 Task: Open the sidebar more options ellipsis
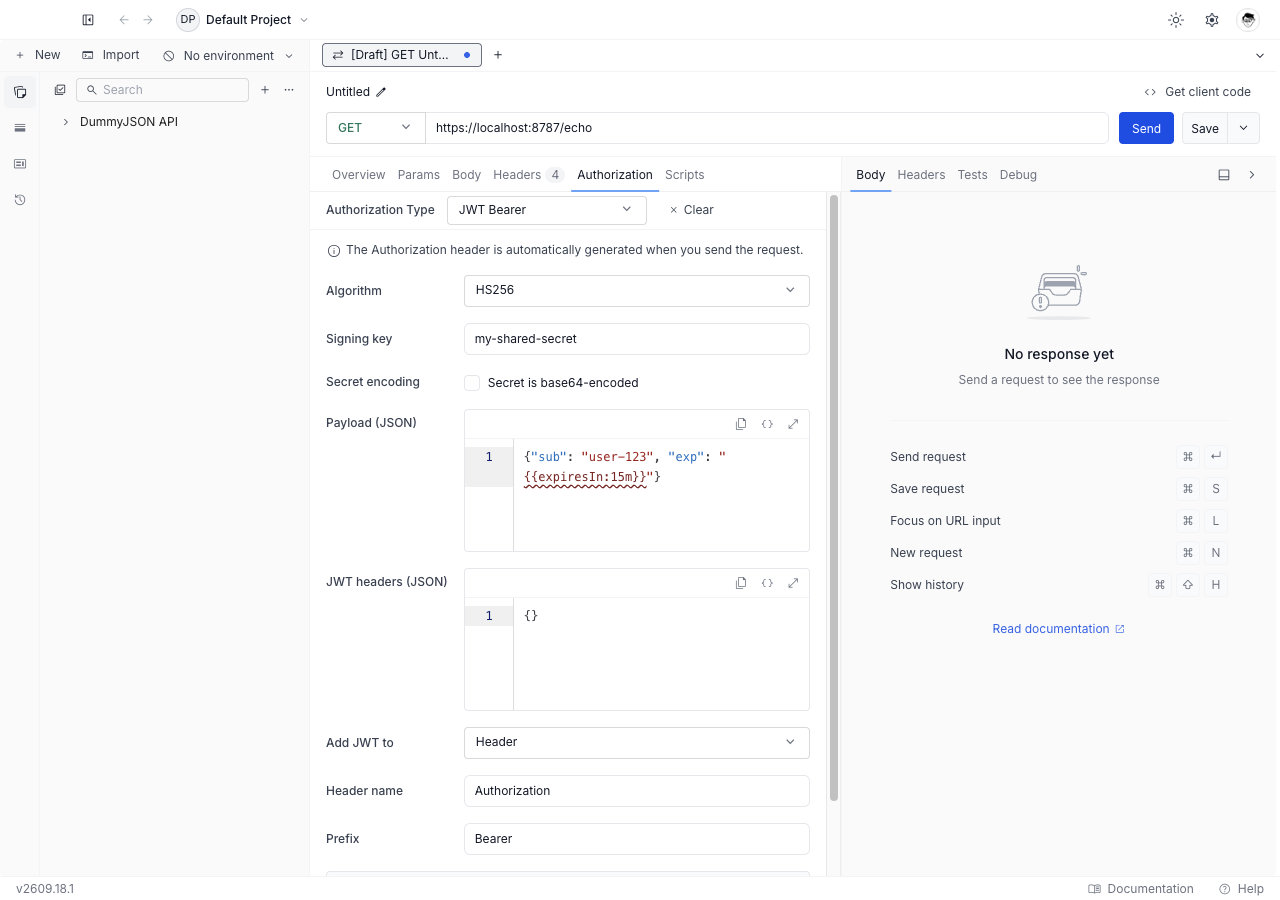289,90
